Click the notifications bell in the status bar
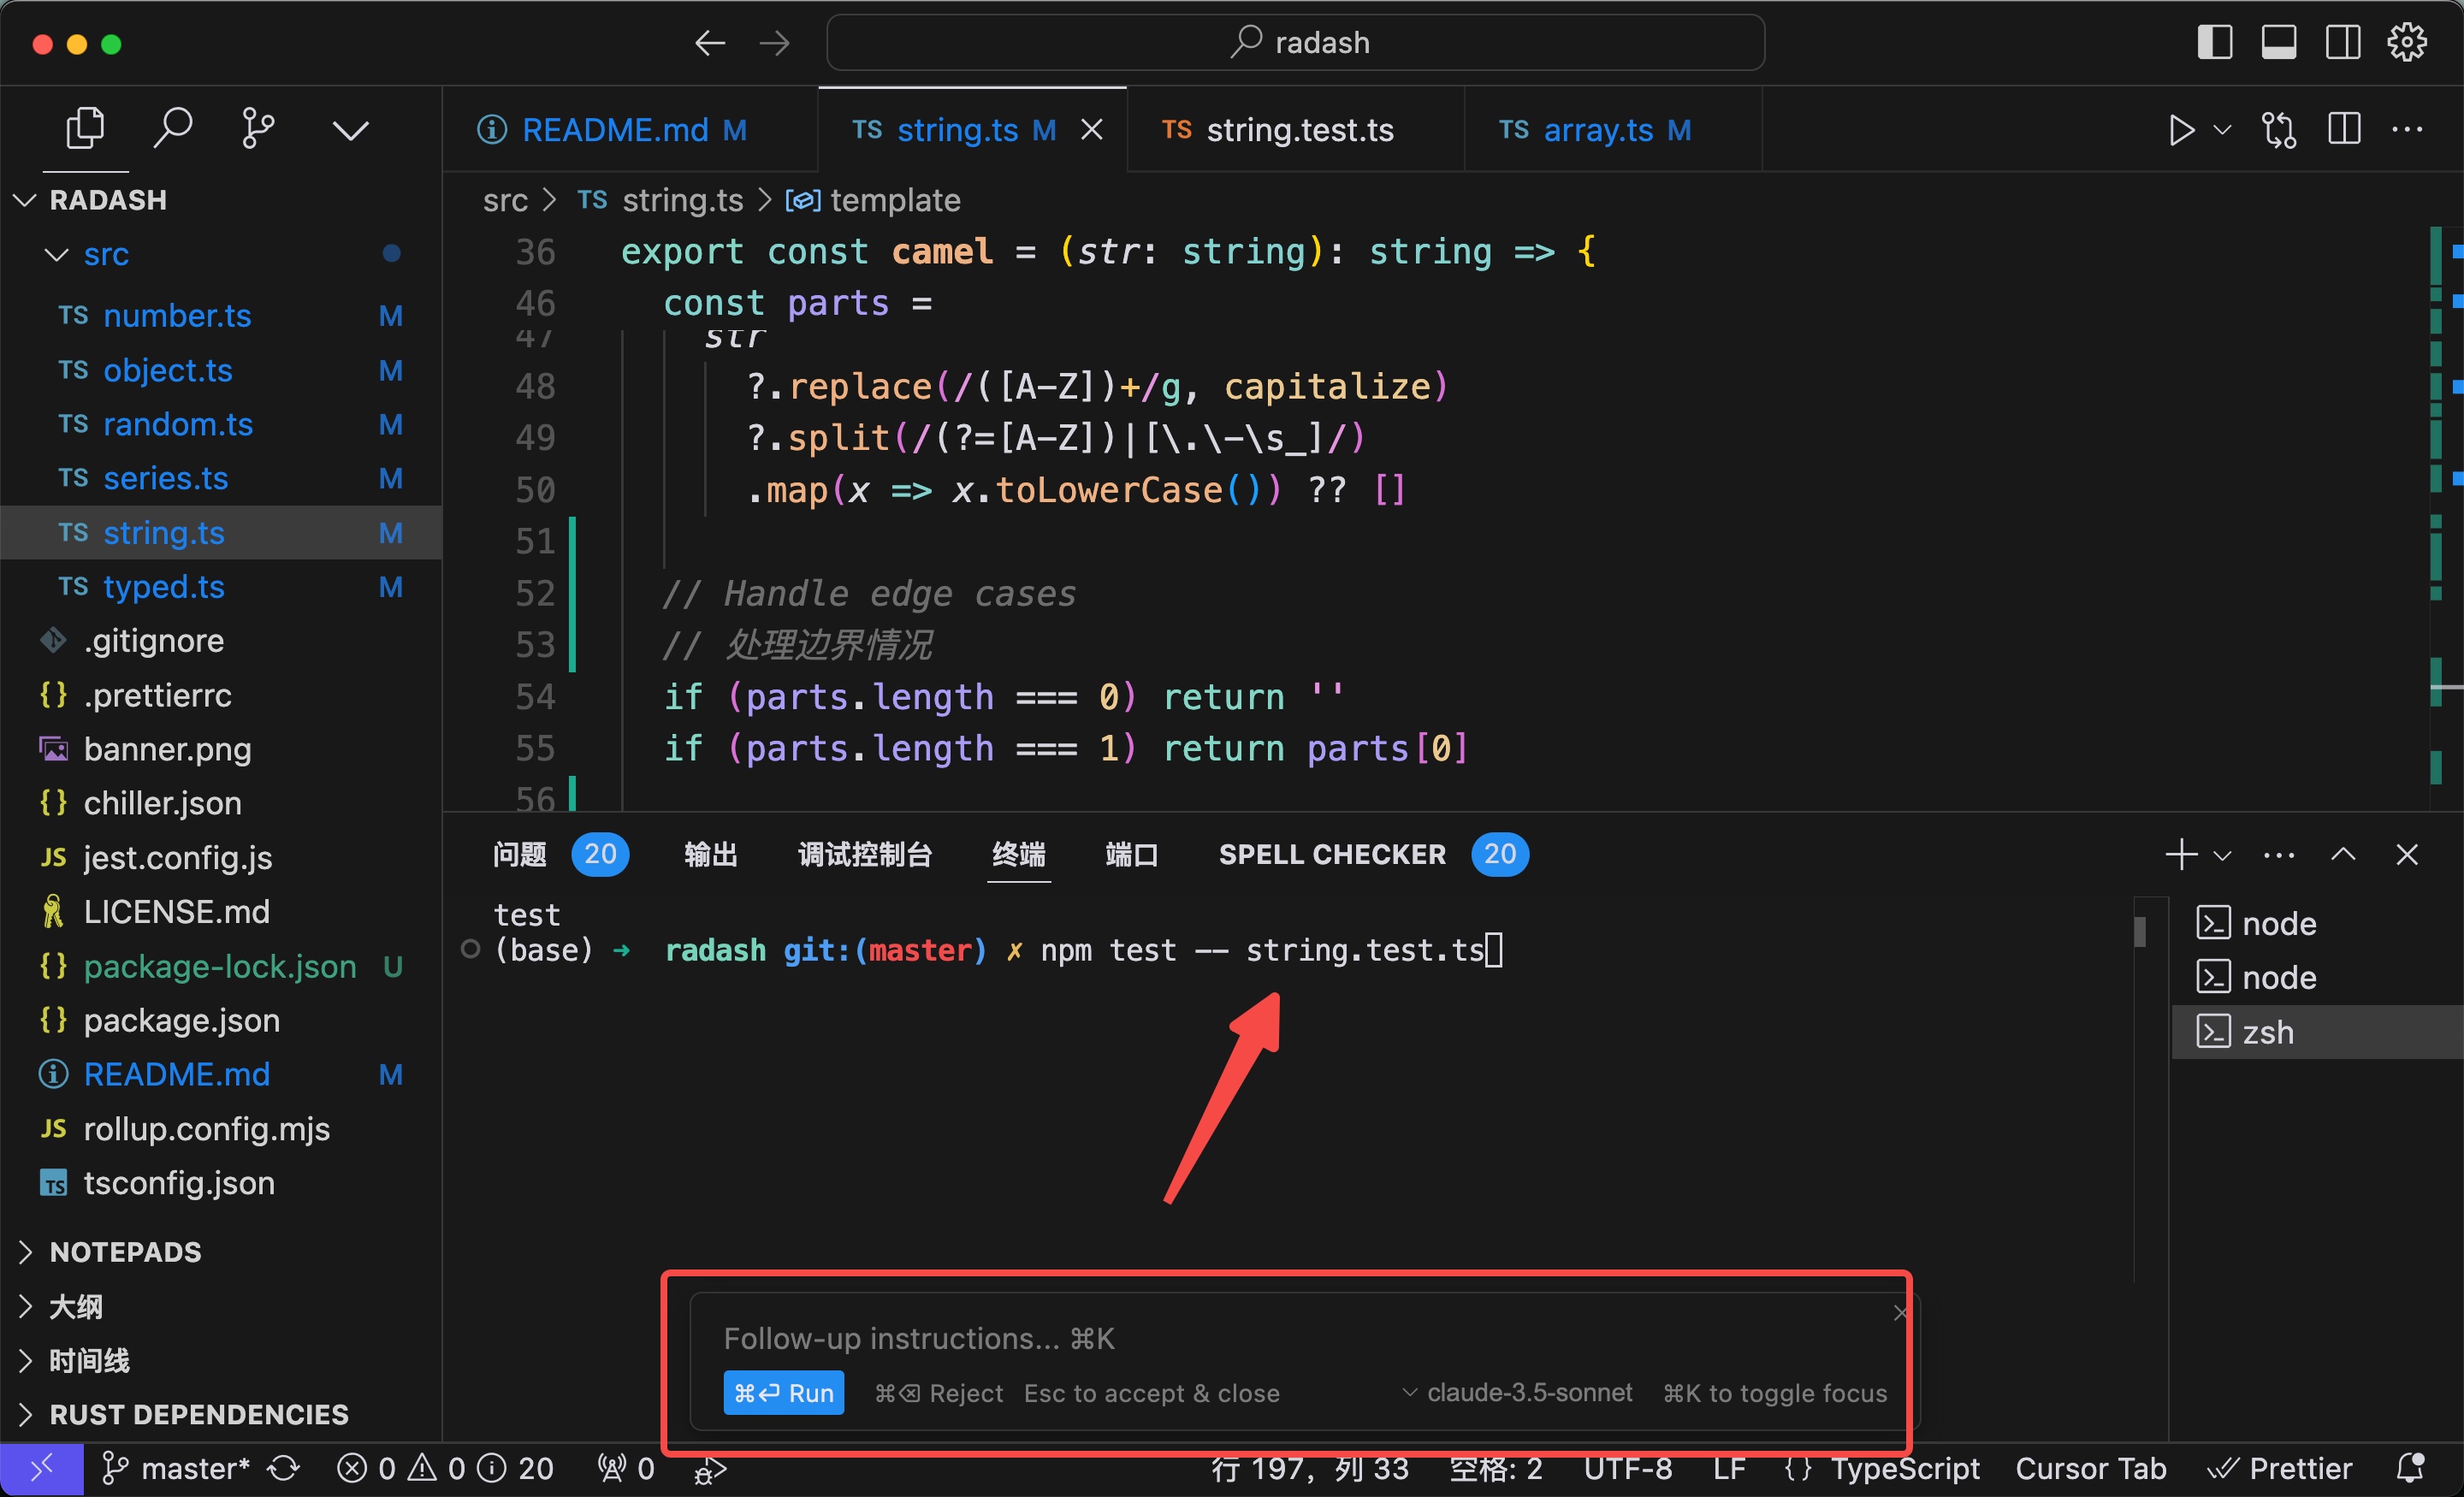2464x1497 pixels. [2410, 1467]
